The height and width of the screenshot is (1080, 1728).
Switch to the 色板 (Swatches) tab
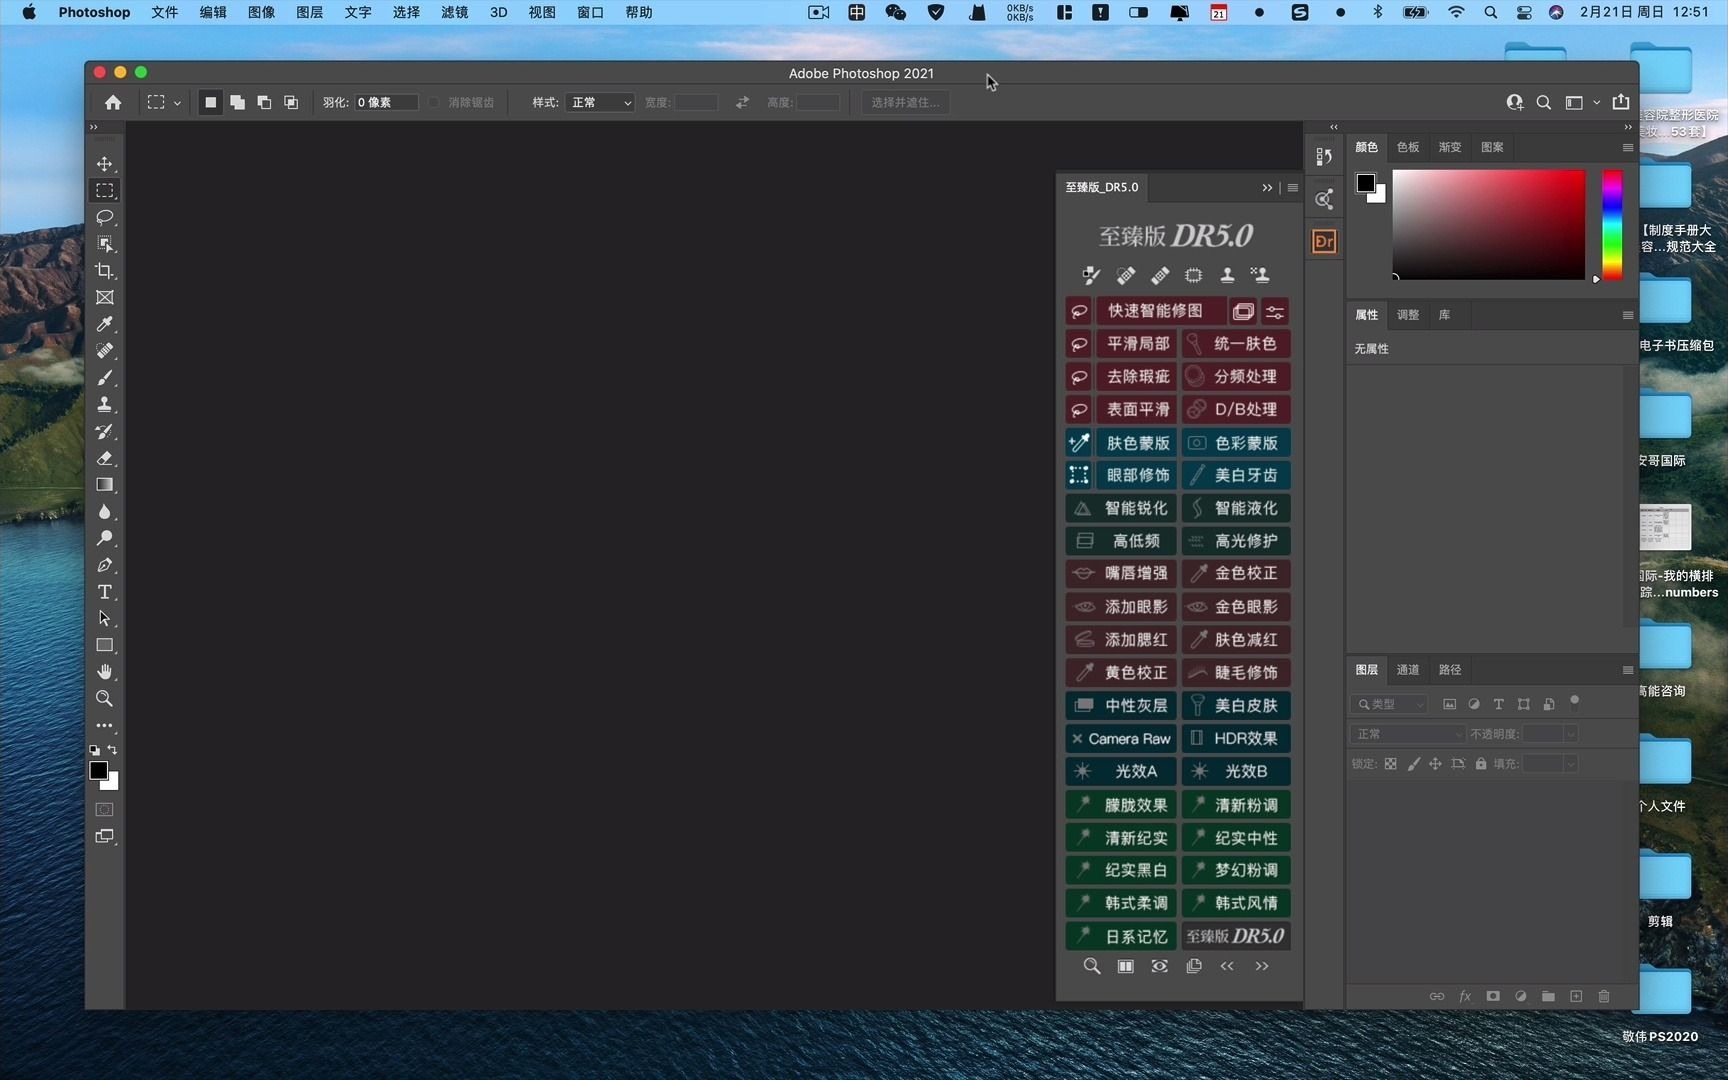tap(1408, 147)
